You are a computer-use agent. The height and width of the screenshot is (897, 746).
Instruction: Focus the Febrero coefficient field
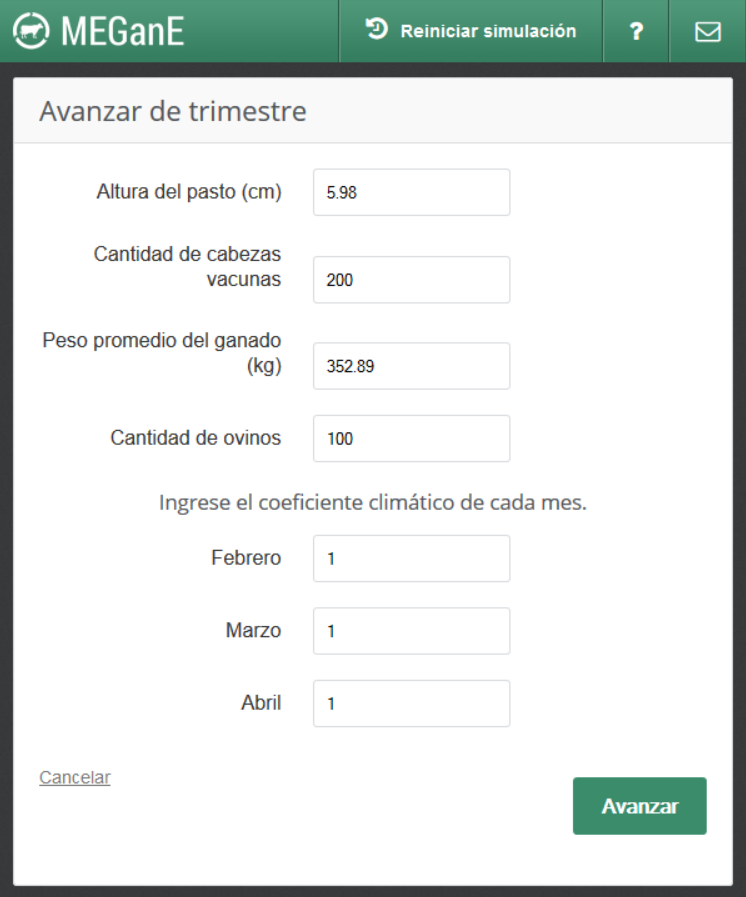[411, 558]
